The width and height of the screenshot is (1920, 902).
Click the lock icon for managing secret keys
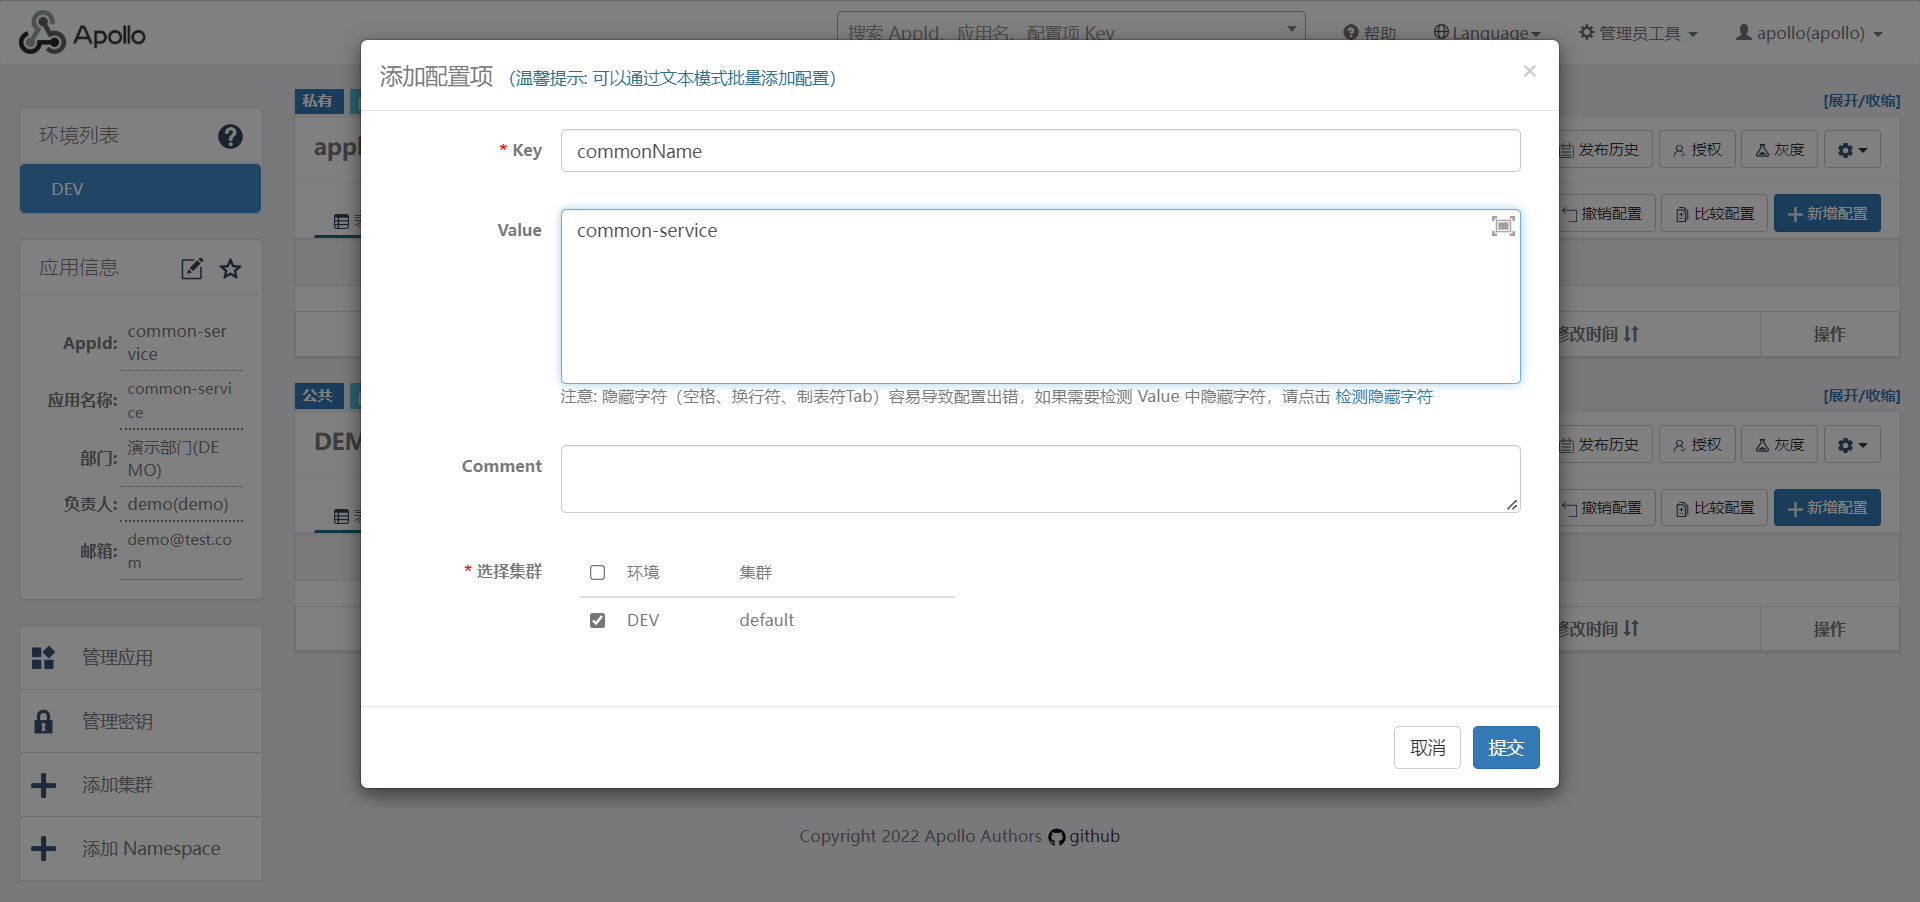[x=44, y=721]
